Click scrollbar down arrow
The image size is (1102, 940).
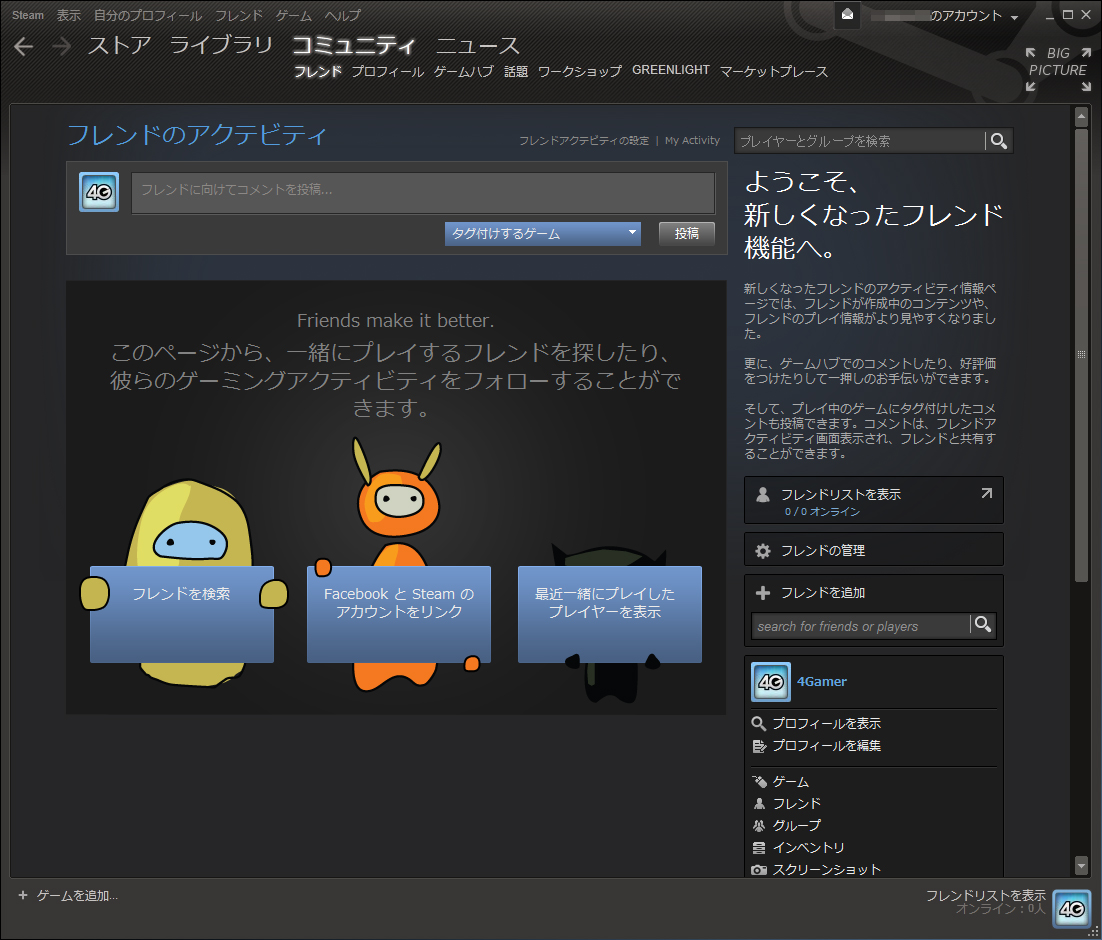pos(1082,865)
